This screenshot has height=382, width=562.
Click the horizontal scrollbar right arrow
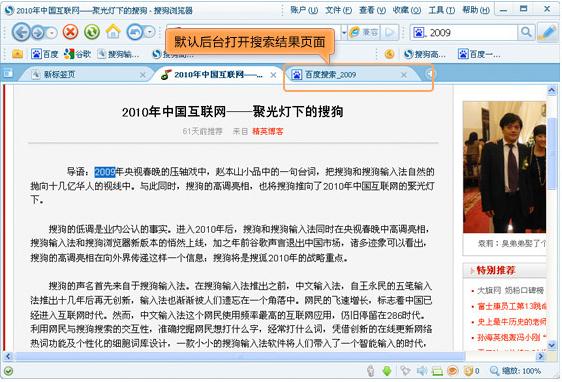pos(541,356)
